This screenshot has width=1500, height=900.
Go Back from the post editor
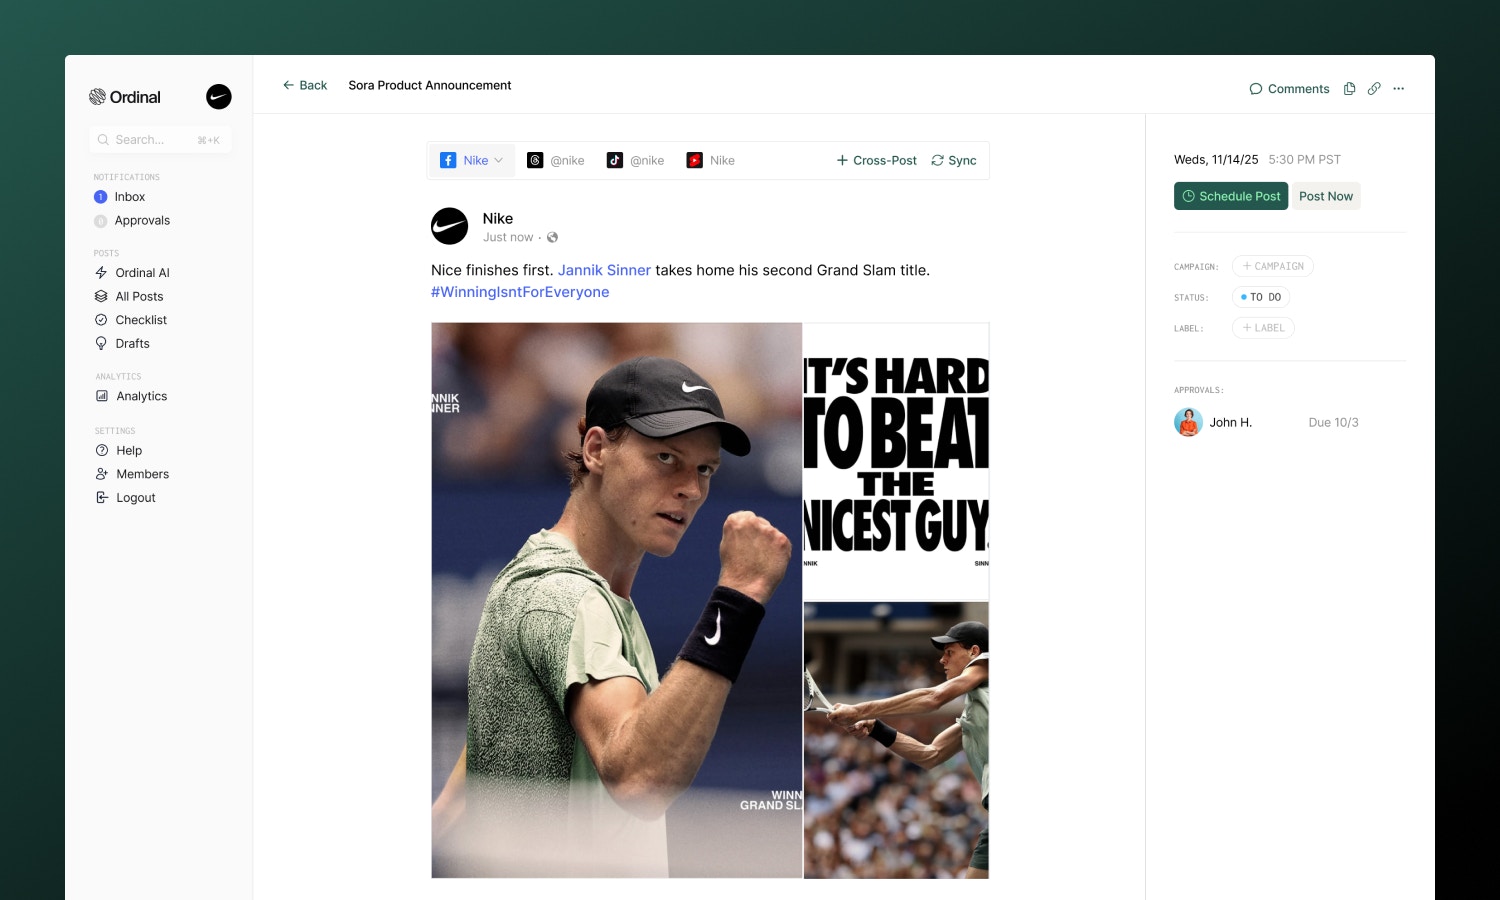click(x=305, y=85)
